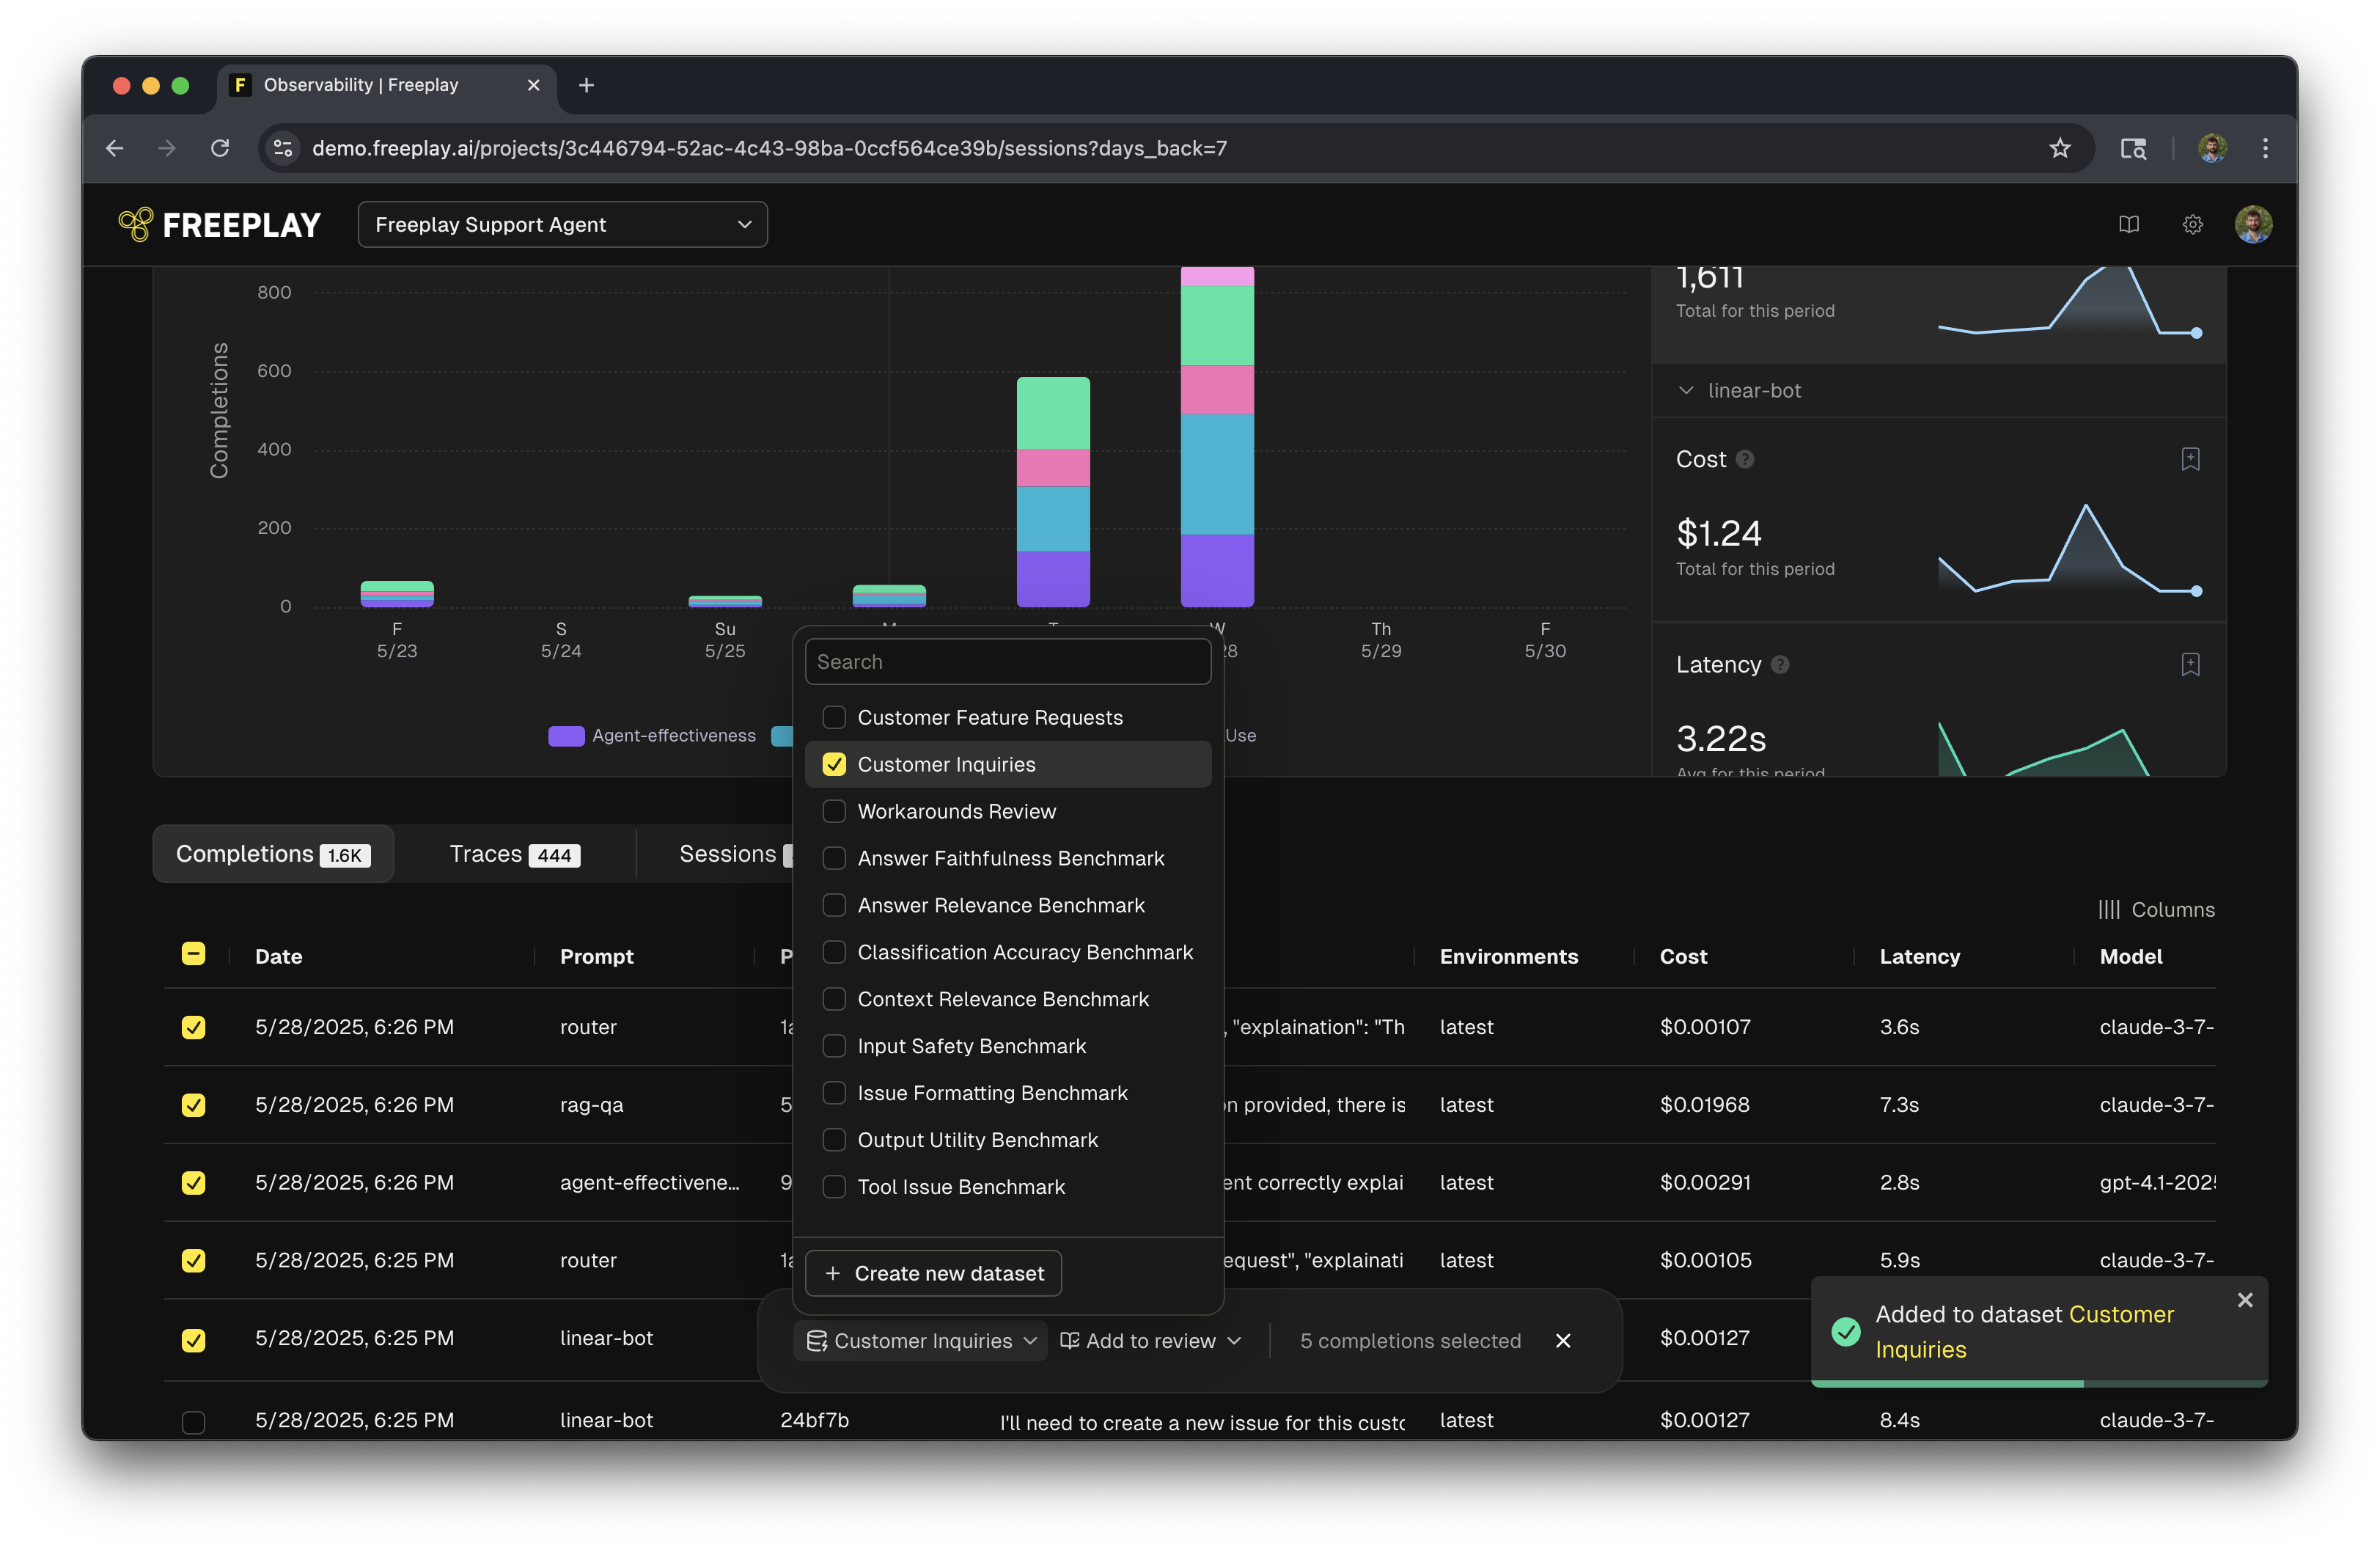This screenshot has height=1549, width=2380.
Task: Open the settings gear icon
Action: pyautogui.click(x=2192, y=224)
